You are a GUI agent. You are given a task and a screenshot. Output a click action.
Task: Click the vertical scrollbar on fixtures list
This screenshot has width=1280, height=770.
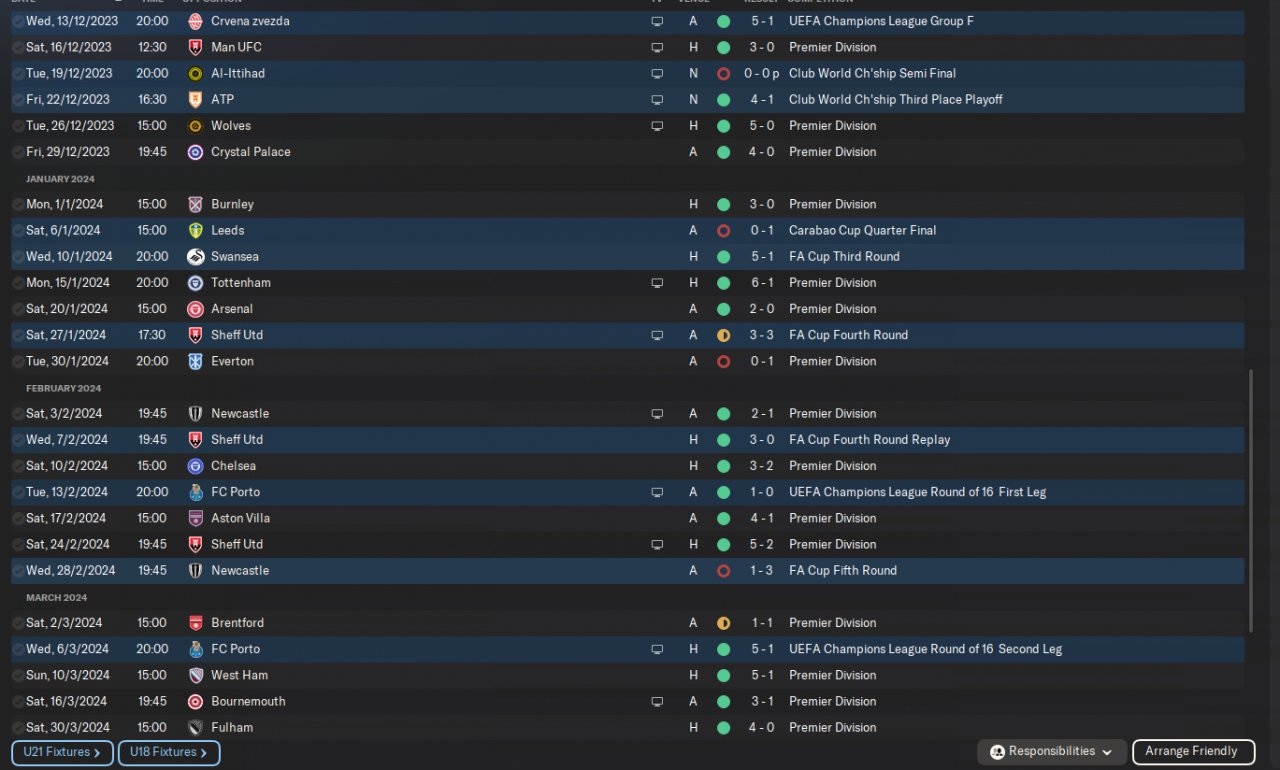1250,500
